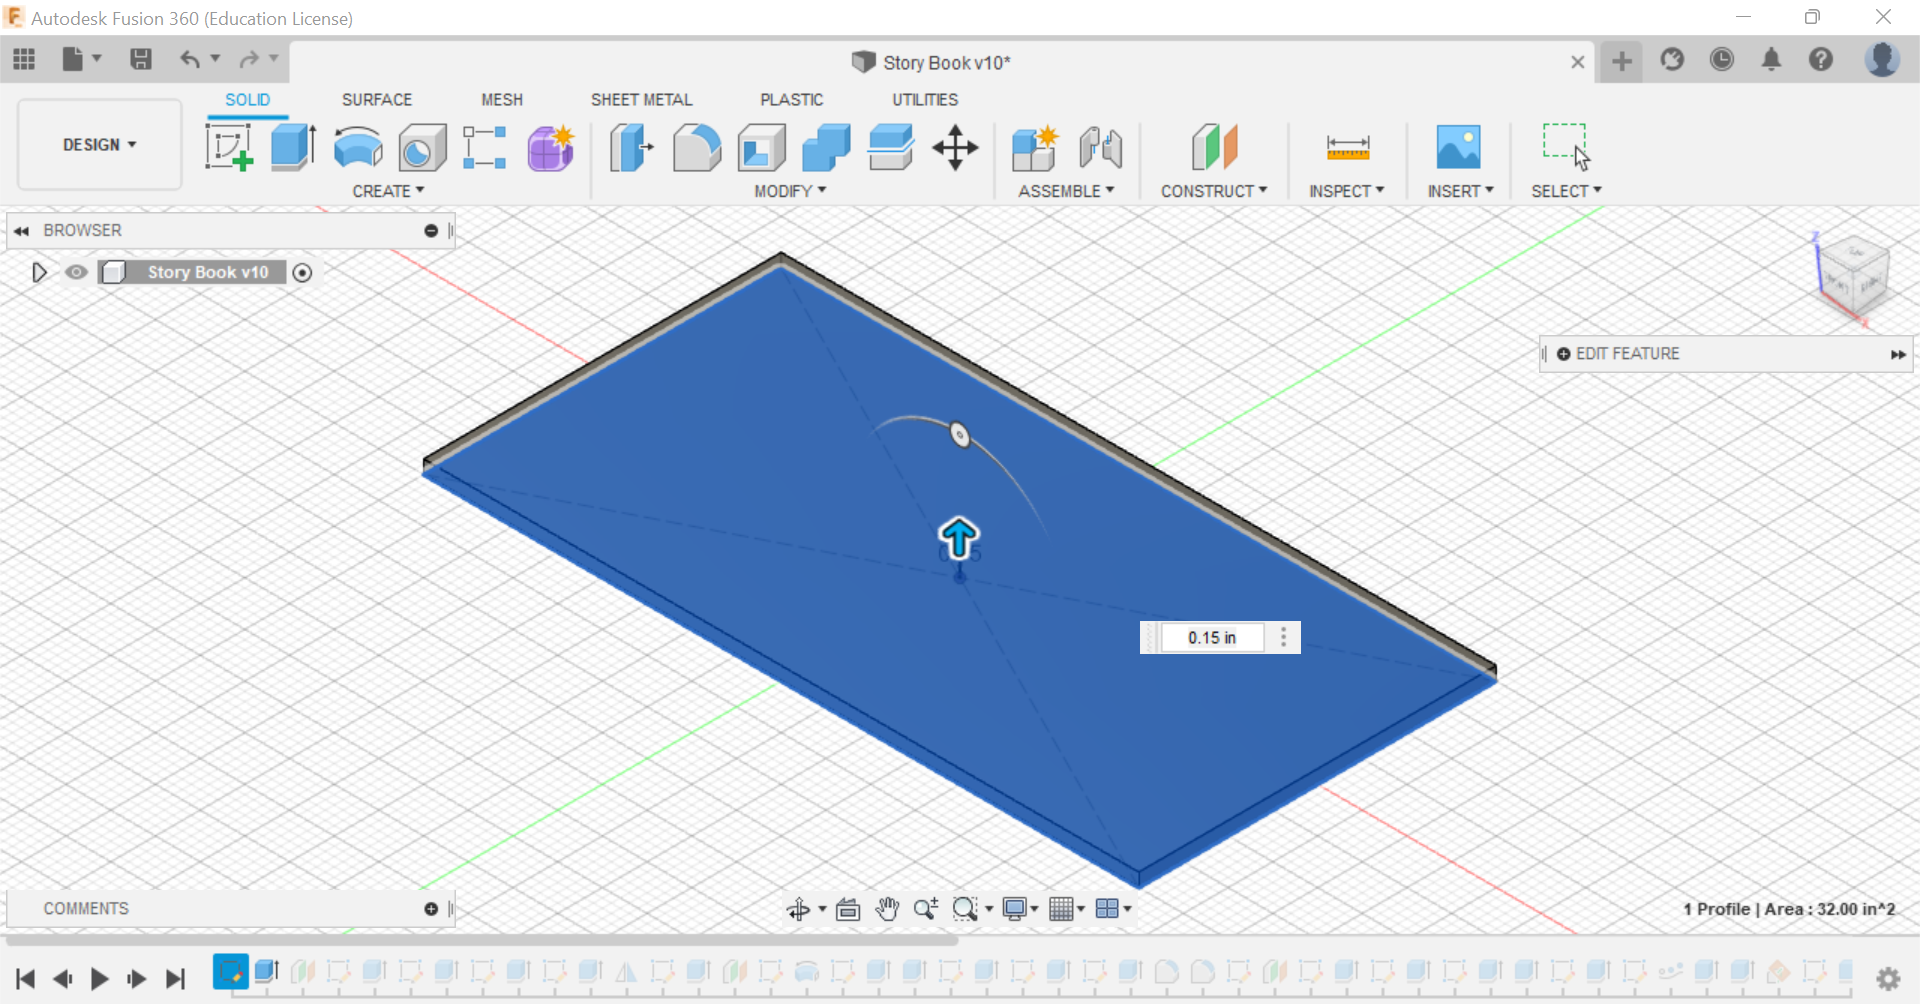
Task: Switch to the SURFACE tab
Action: coord(377,100)
